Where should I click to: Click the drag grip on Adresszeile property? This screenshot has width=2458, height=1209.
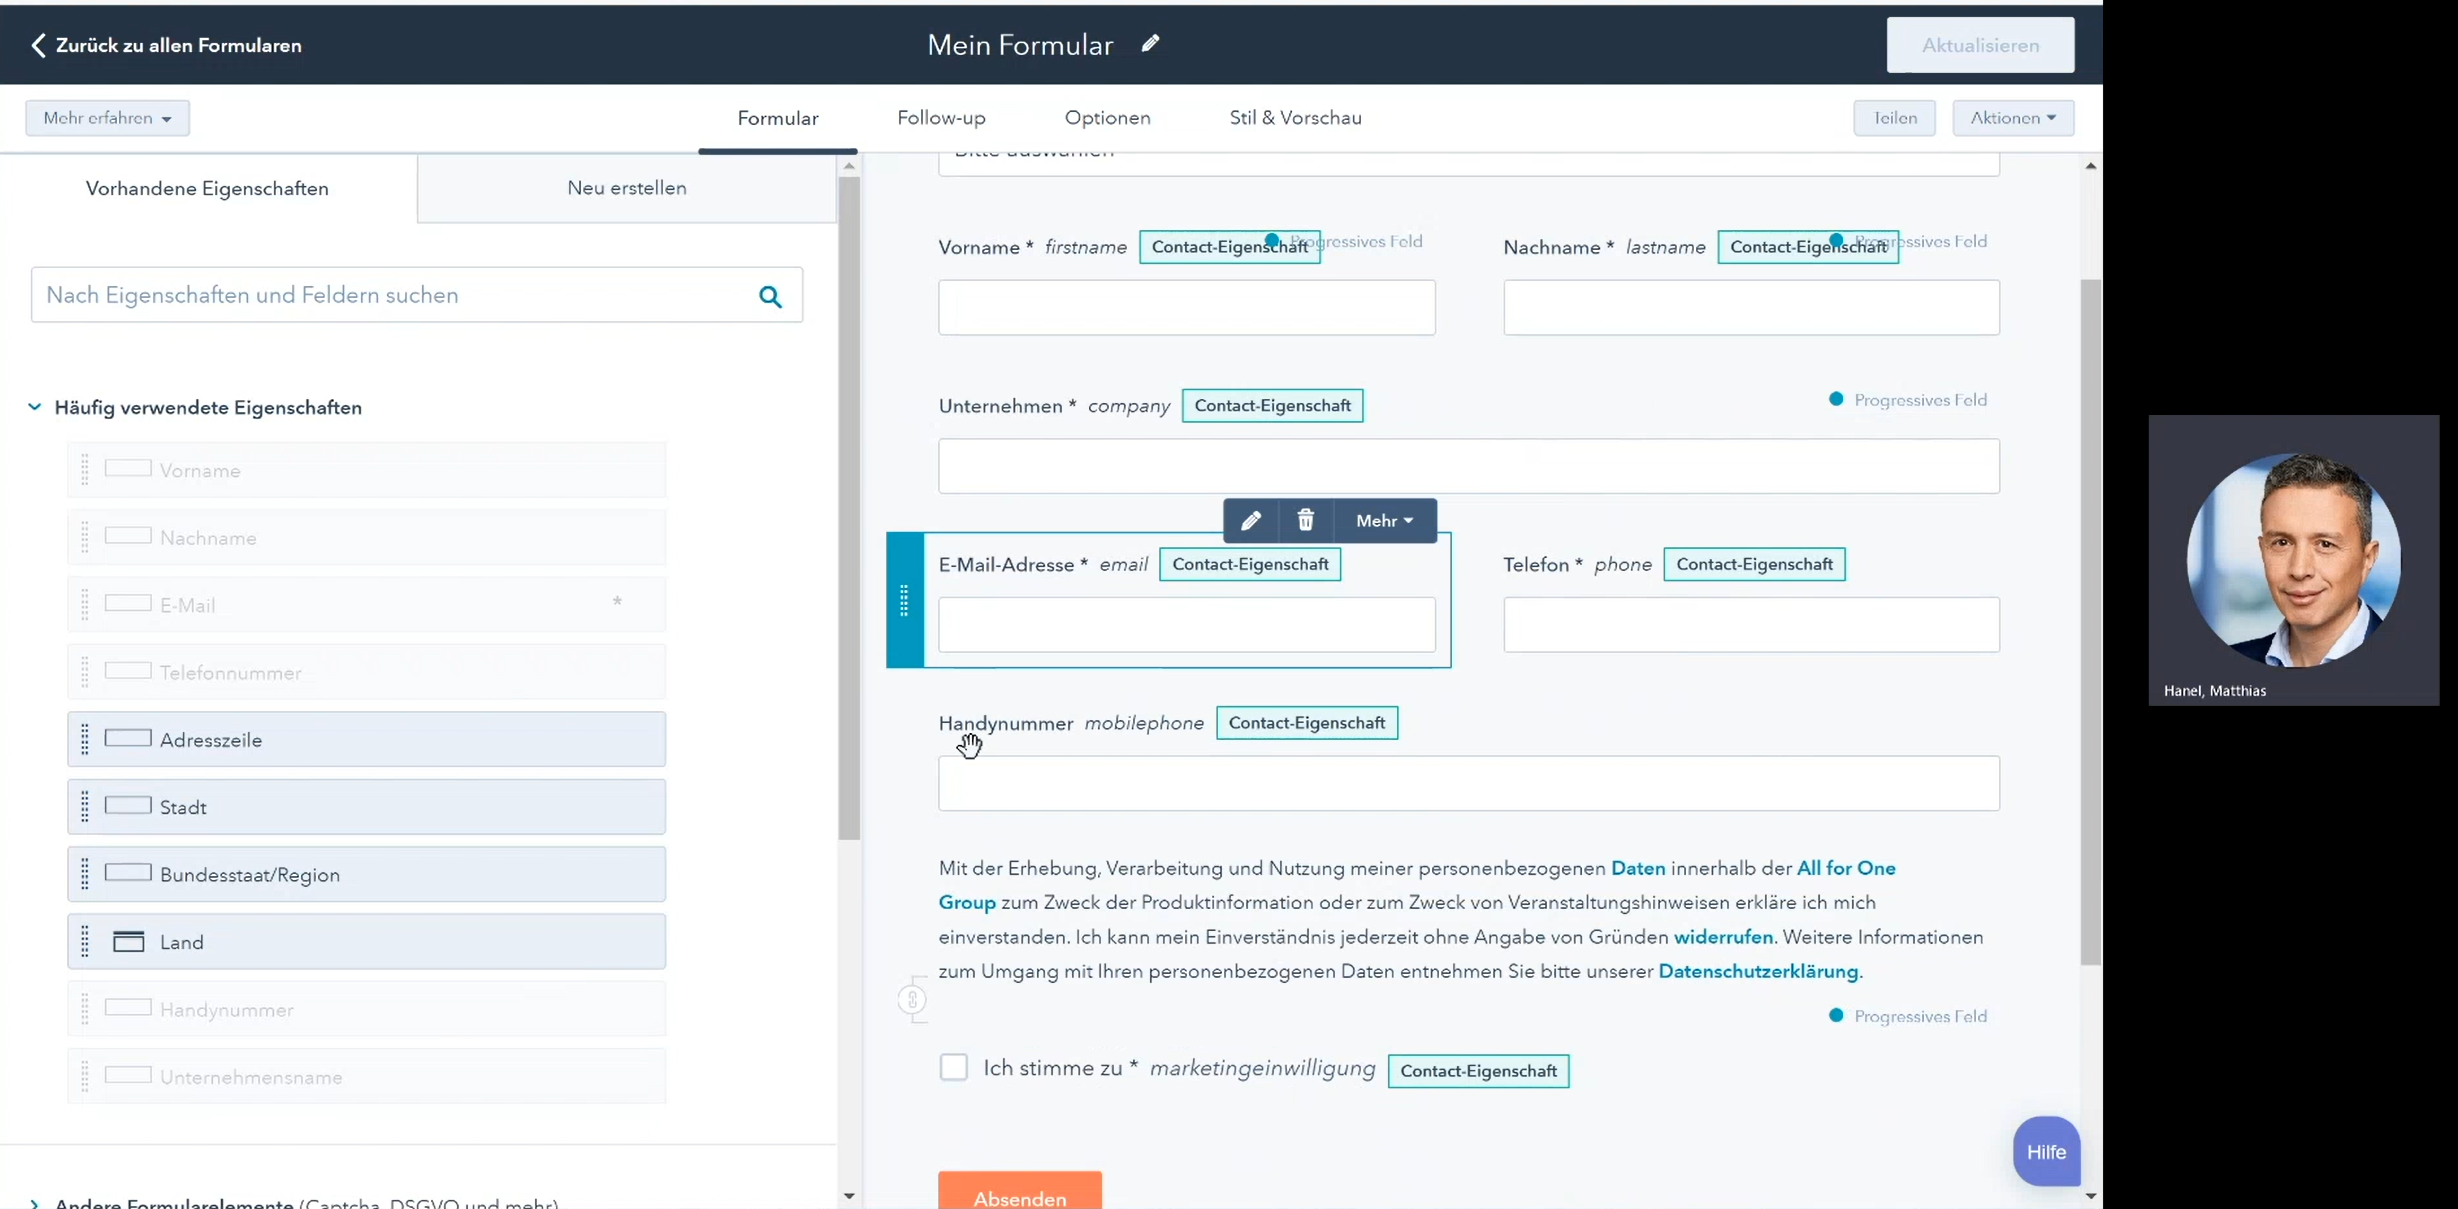coord(85,740)
